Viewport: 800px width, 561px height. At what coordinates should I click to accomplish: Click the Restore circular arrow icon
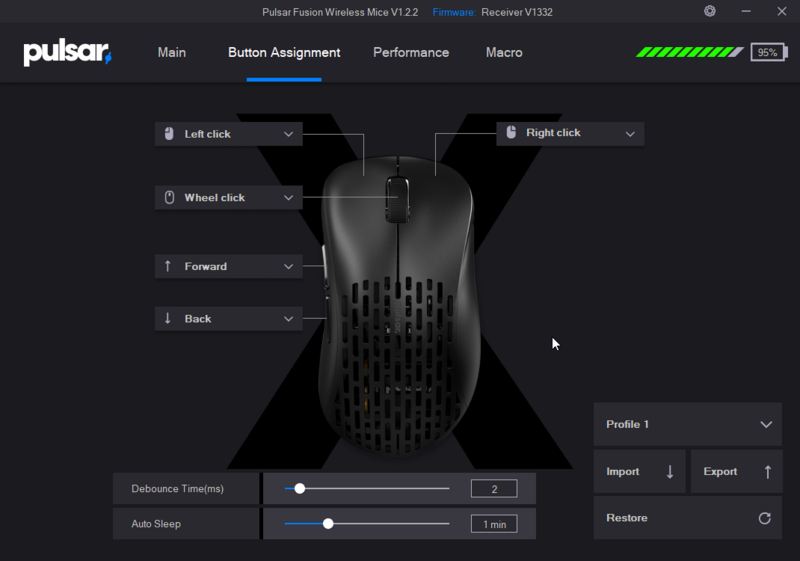pos(764,518)
